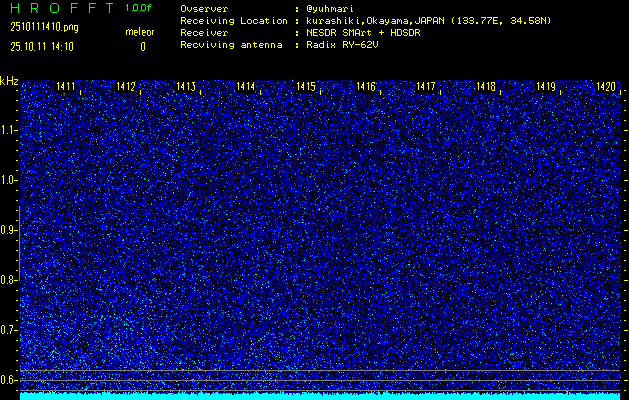Click the kHz axis unit label
The height and width of the screenshot is (400, 629).
click(x=9, y=81)
